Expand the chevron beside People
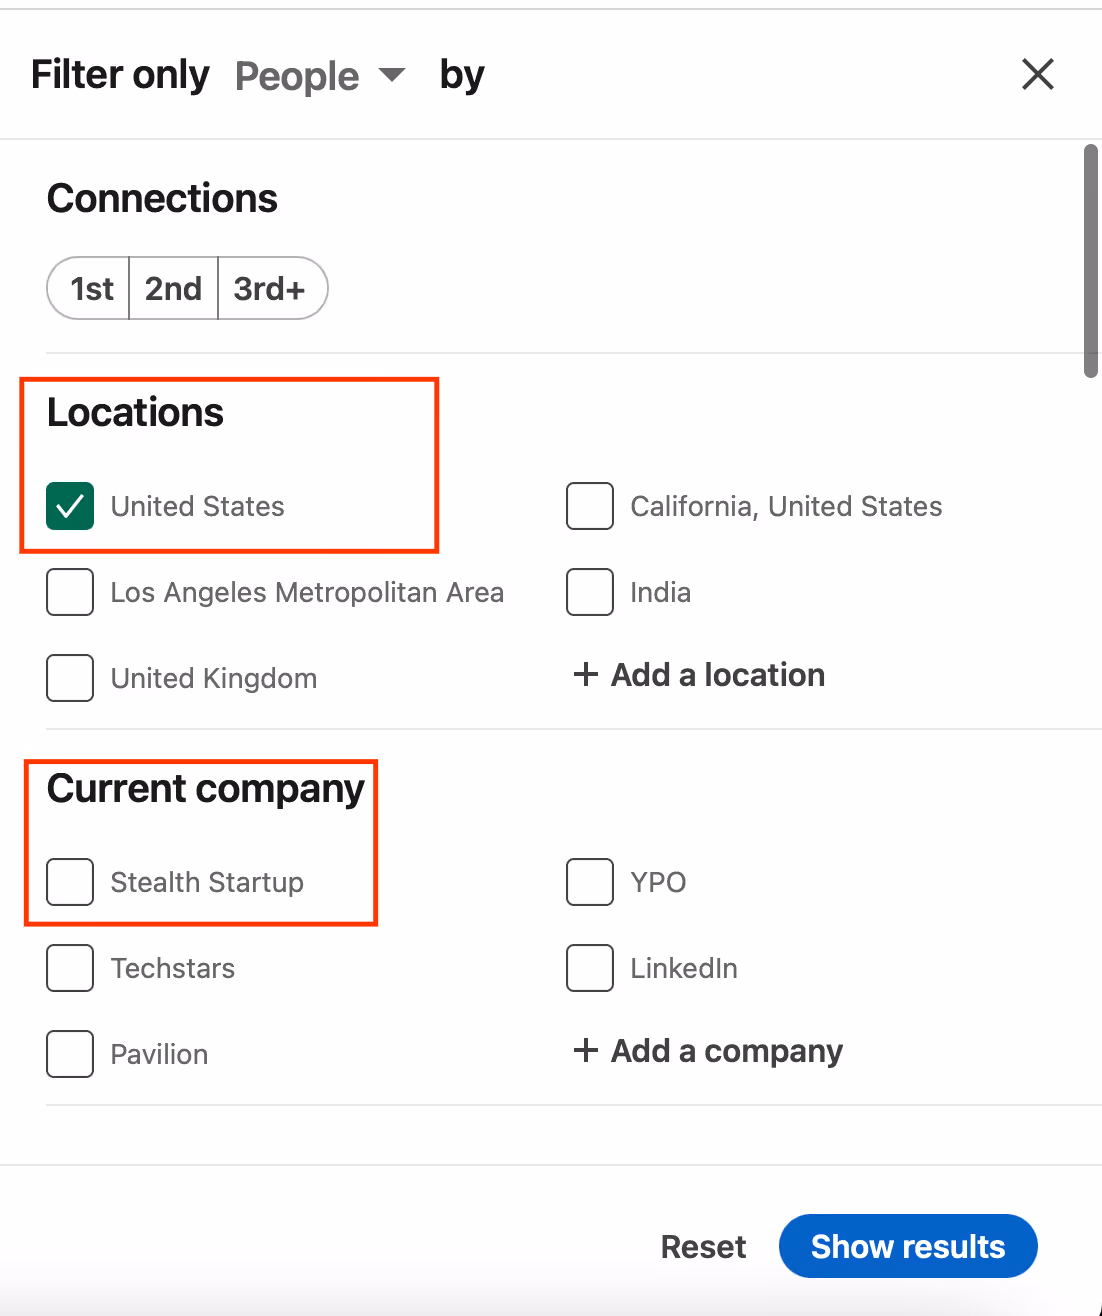Image resolution: width=1102 pixels, height=1316 pixels. coord(390,75)
